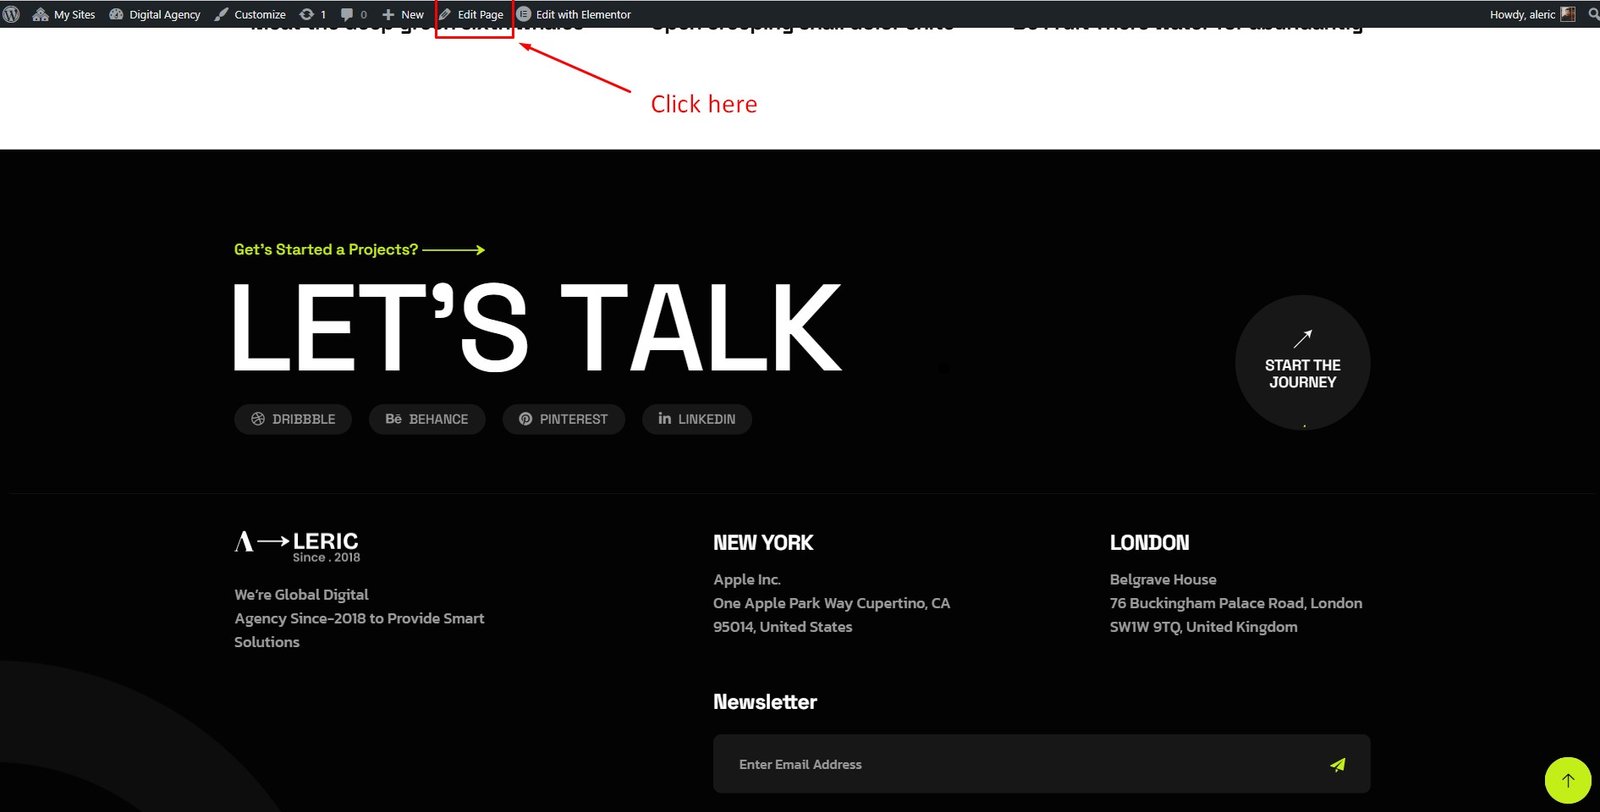Open the Howdy, aleric account menu

point(1531,14)
